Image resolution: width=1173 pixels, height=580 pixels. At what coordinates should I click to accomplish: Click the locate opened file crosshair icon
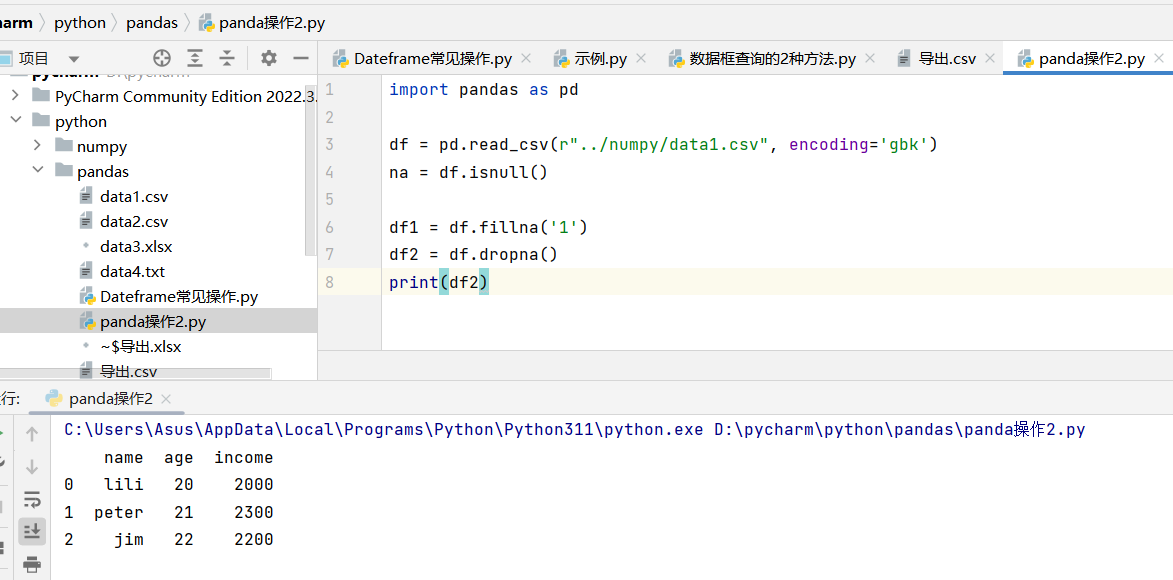(161, 58)
